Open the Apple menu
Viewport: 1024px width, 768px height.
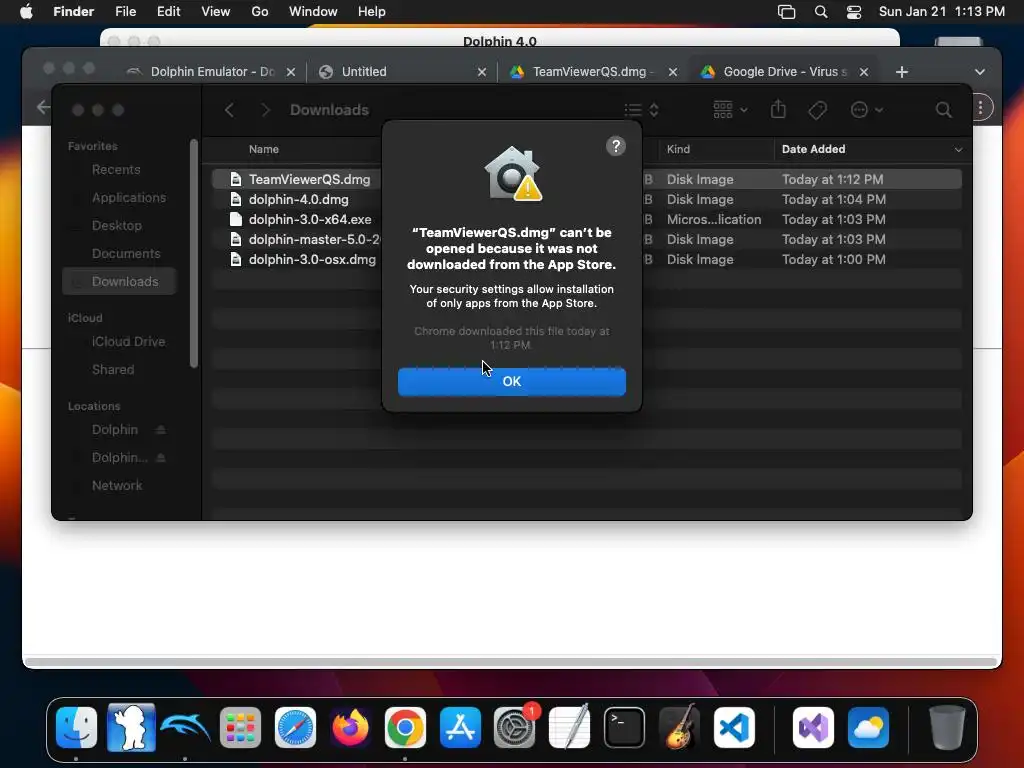26,12
